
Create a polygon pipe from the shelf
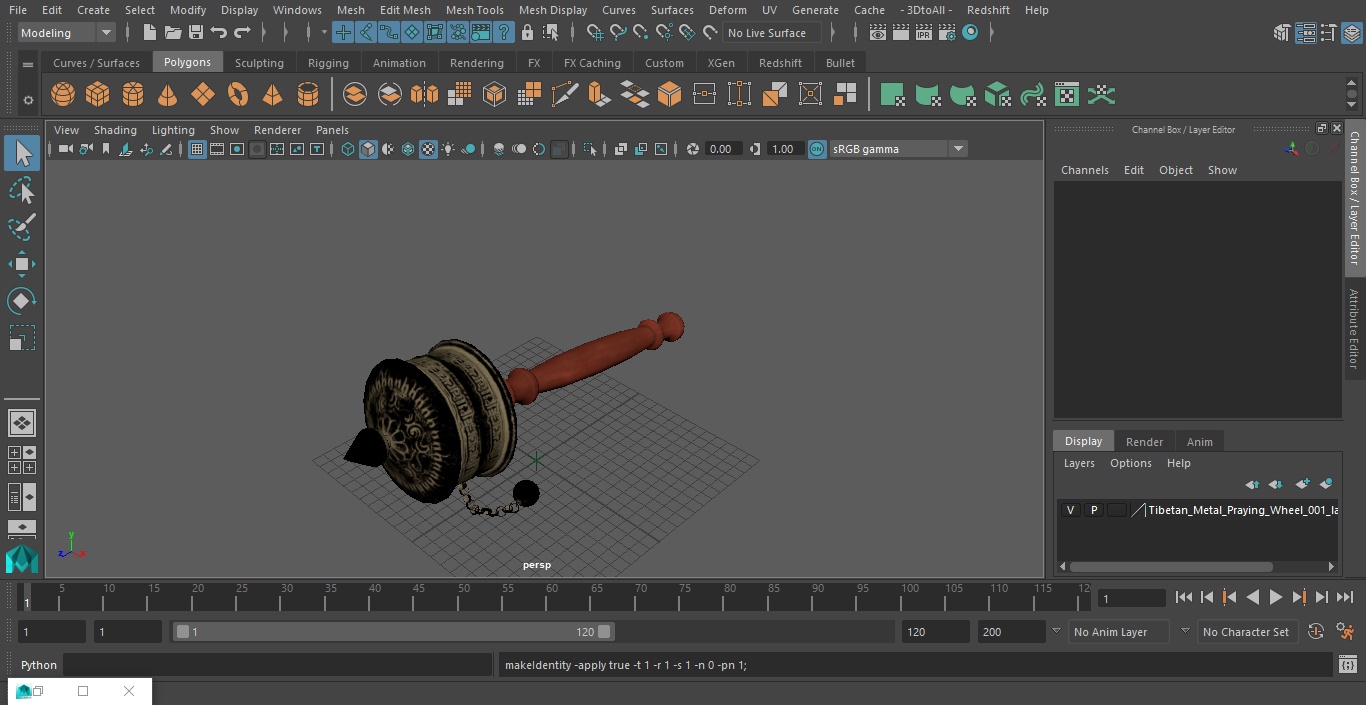point(308,95)
